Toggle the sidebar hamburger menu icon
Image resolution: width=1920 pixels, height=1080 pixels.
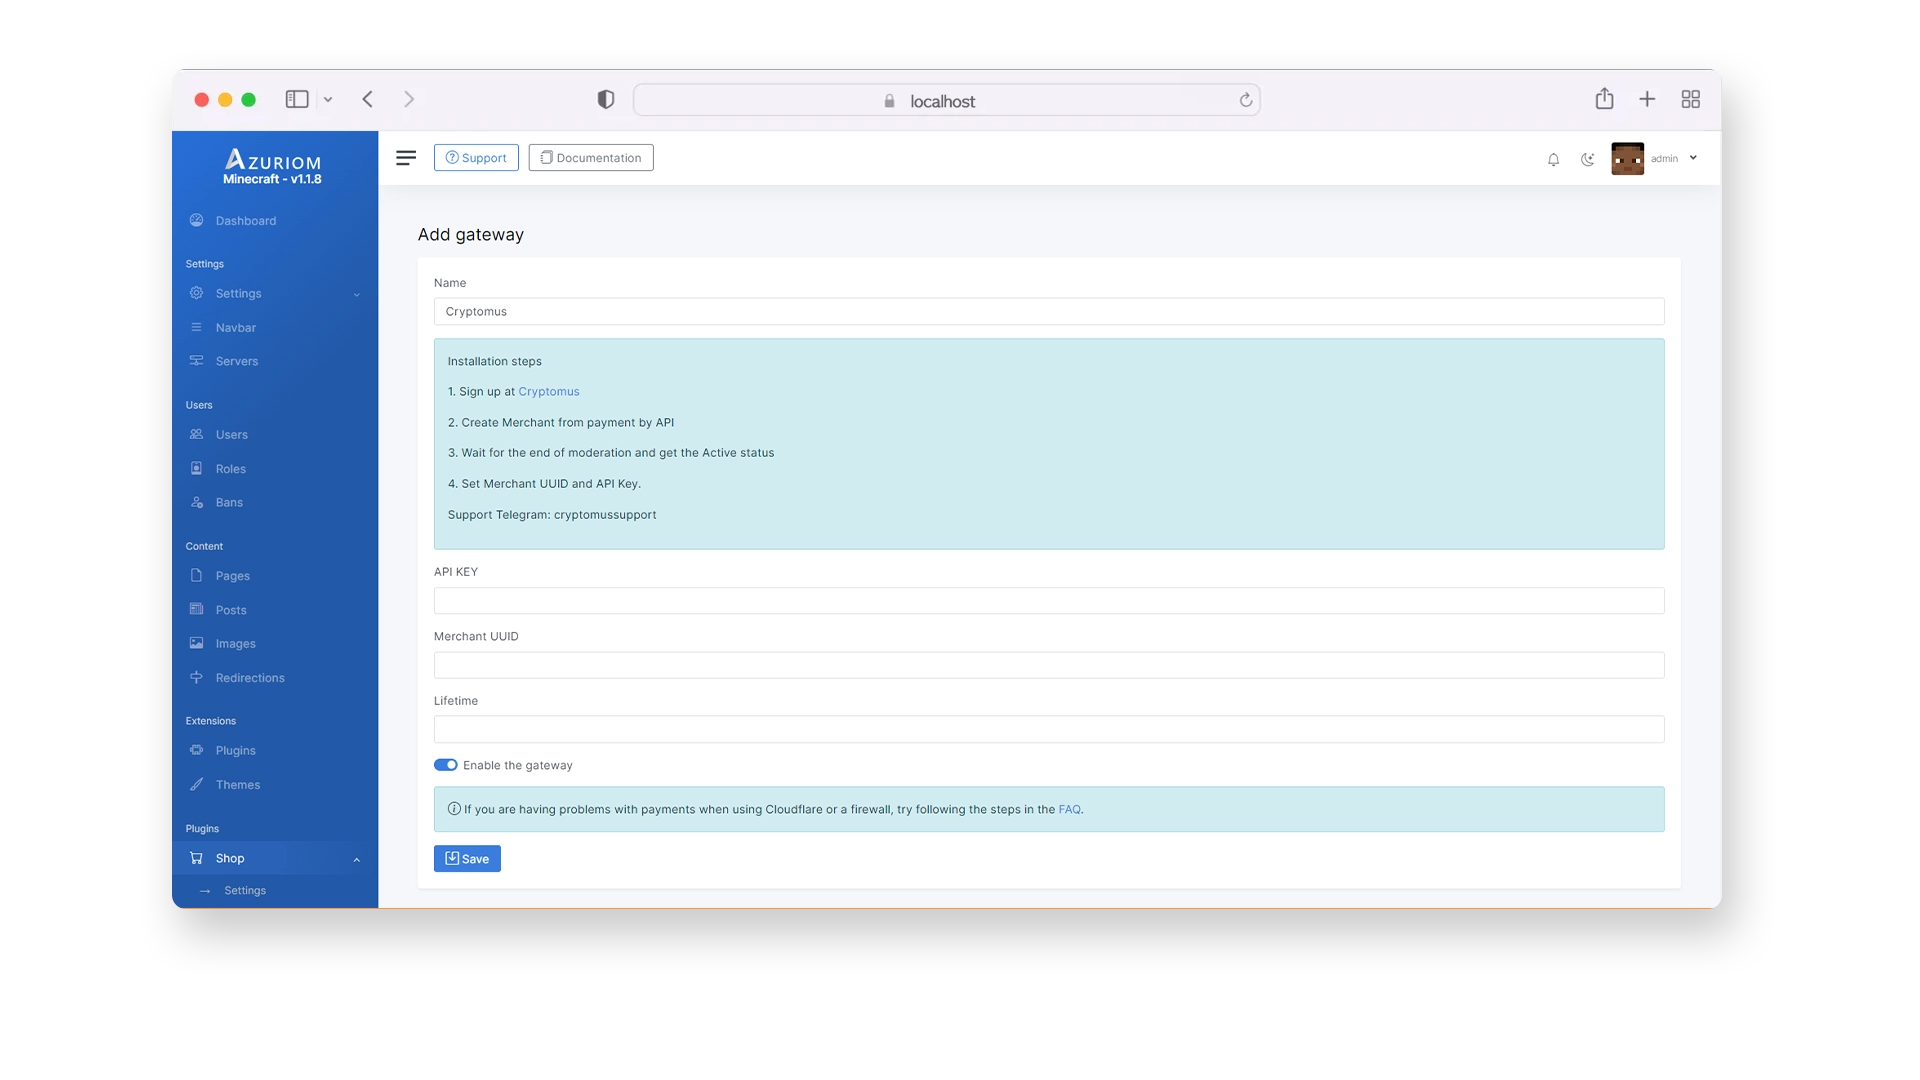tap(406, 158)
